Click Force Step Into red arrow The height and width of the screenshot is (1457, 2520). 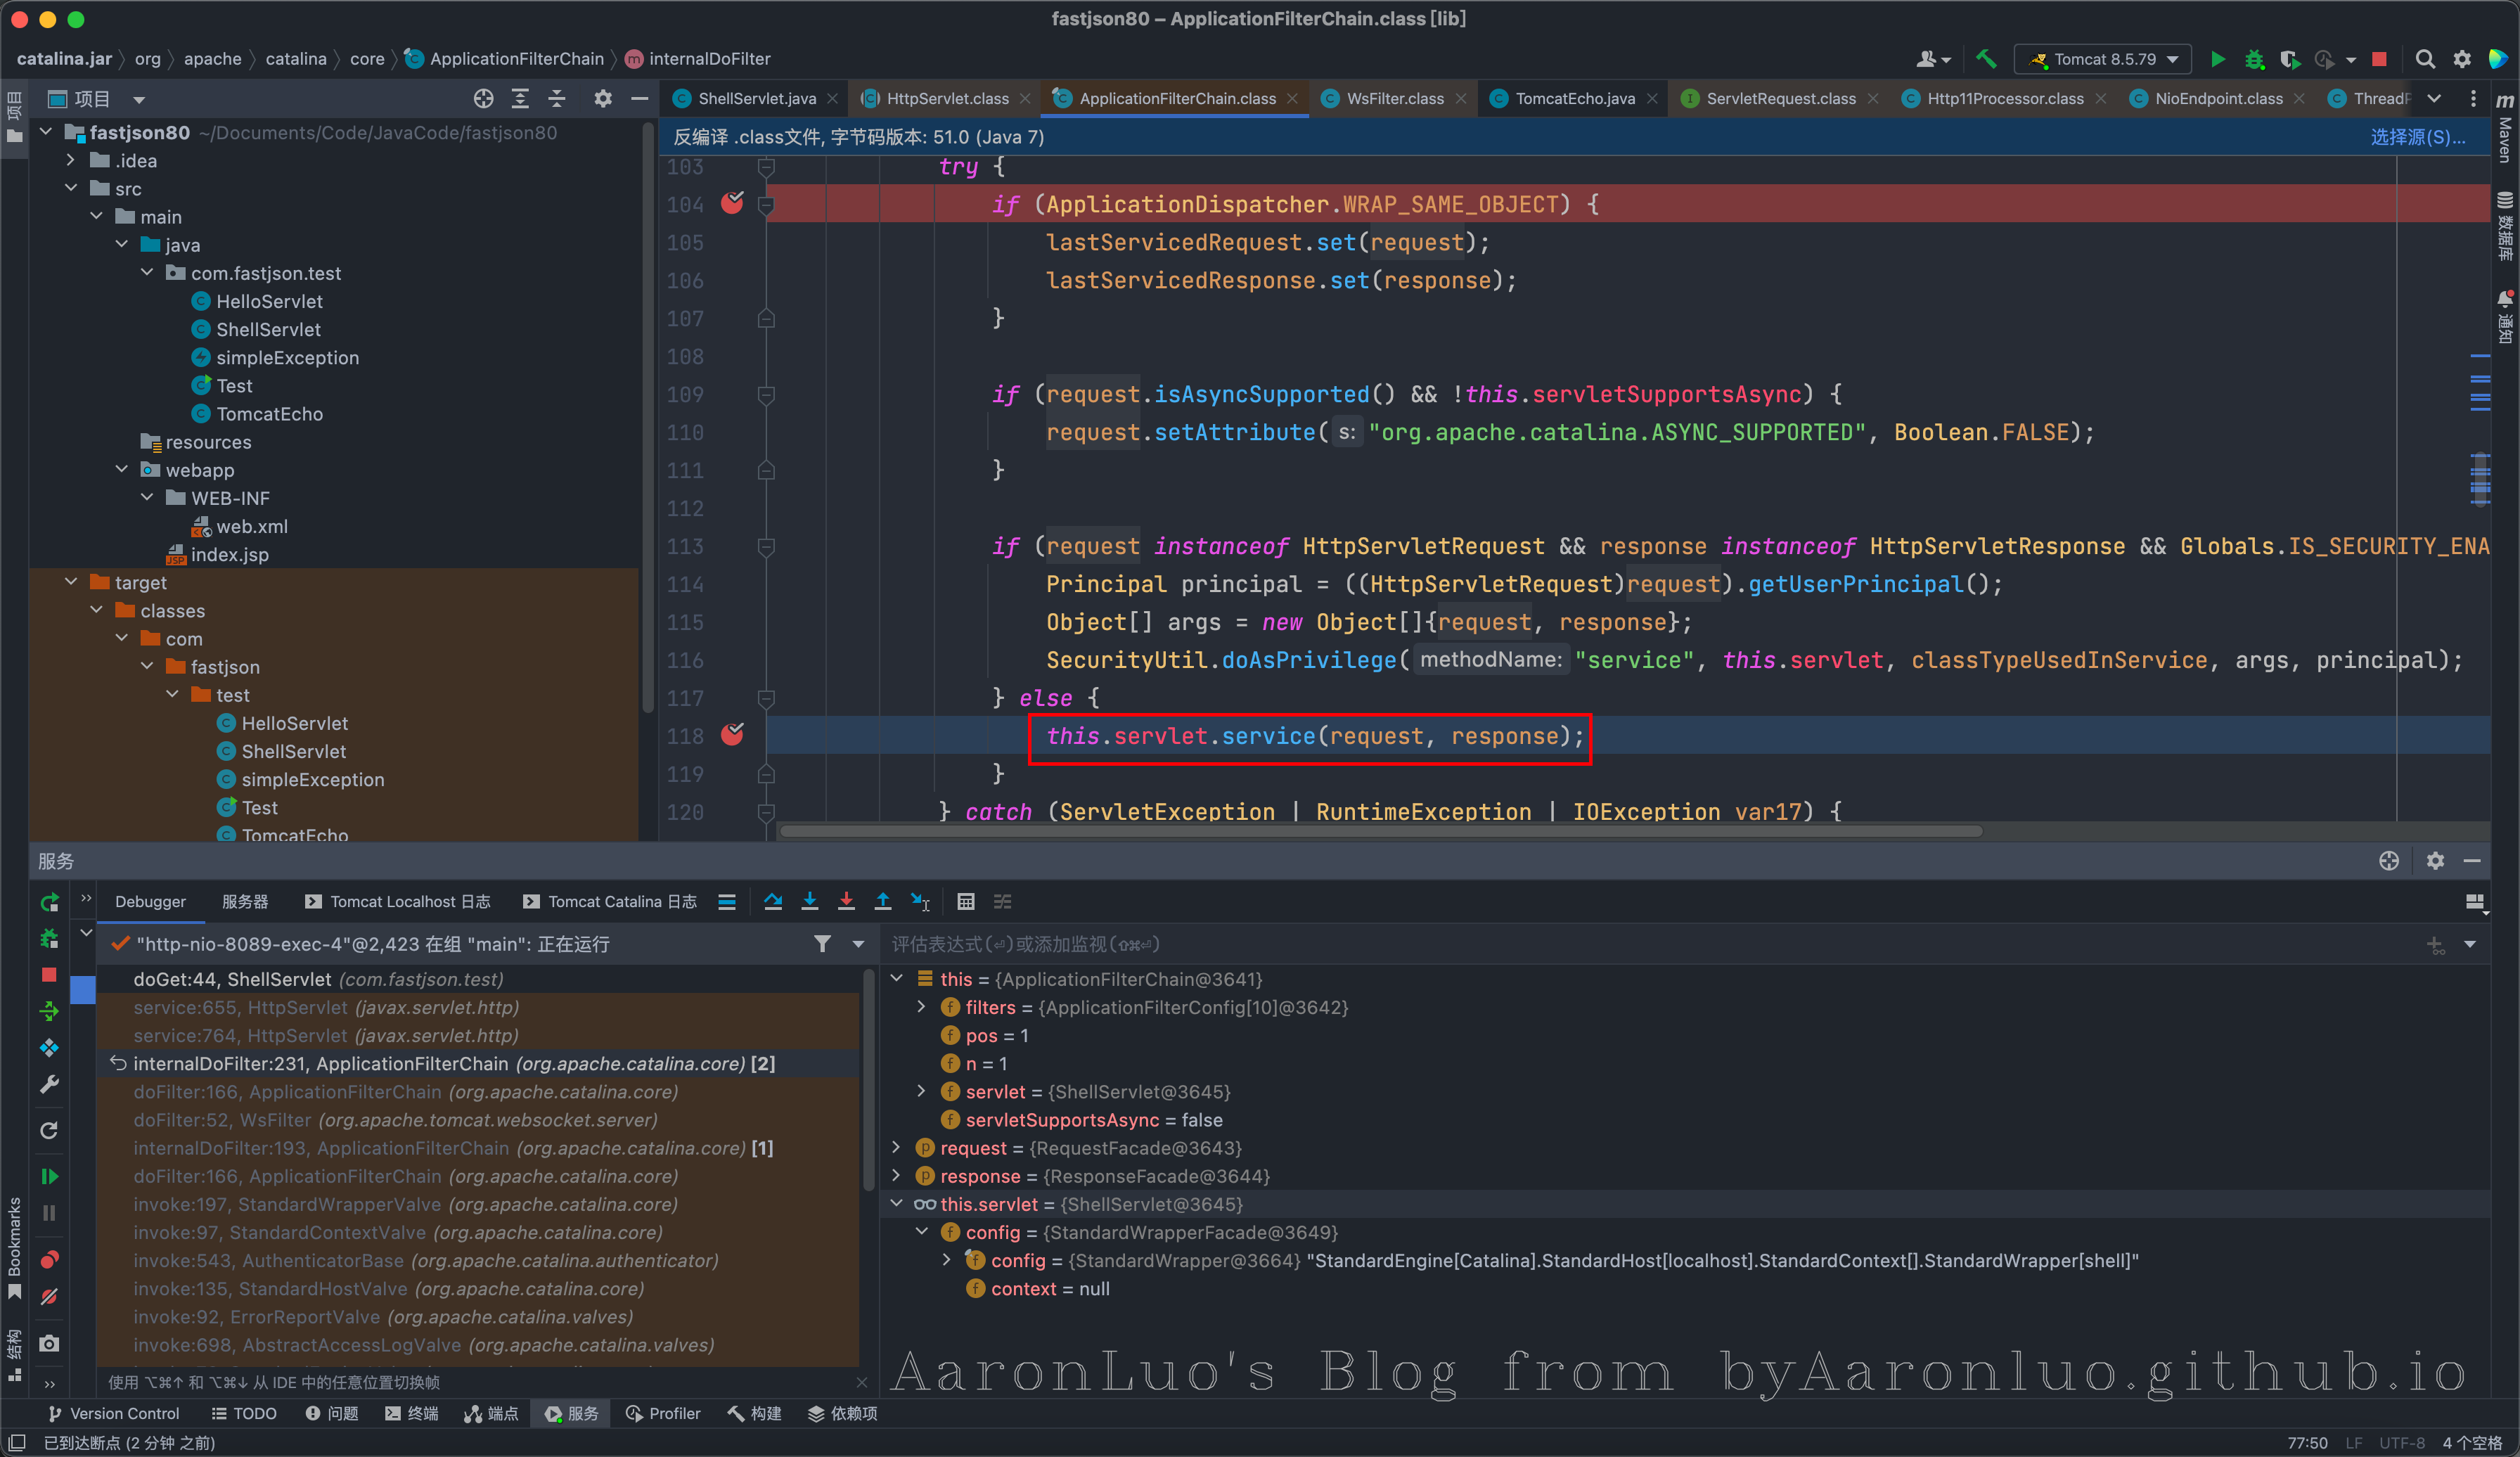click(x=846, y=902)
